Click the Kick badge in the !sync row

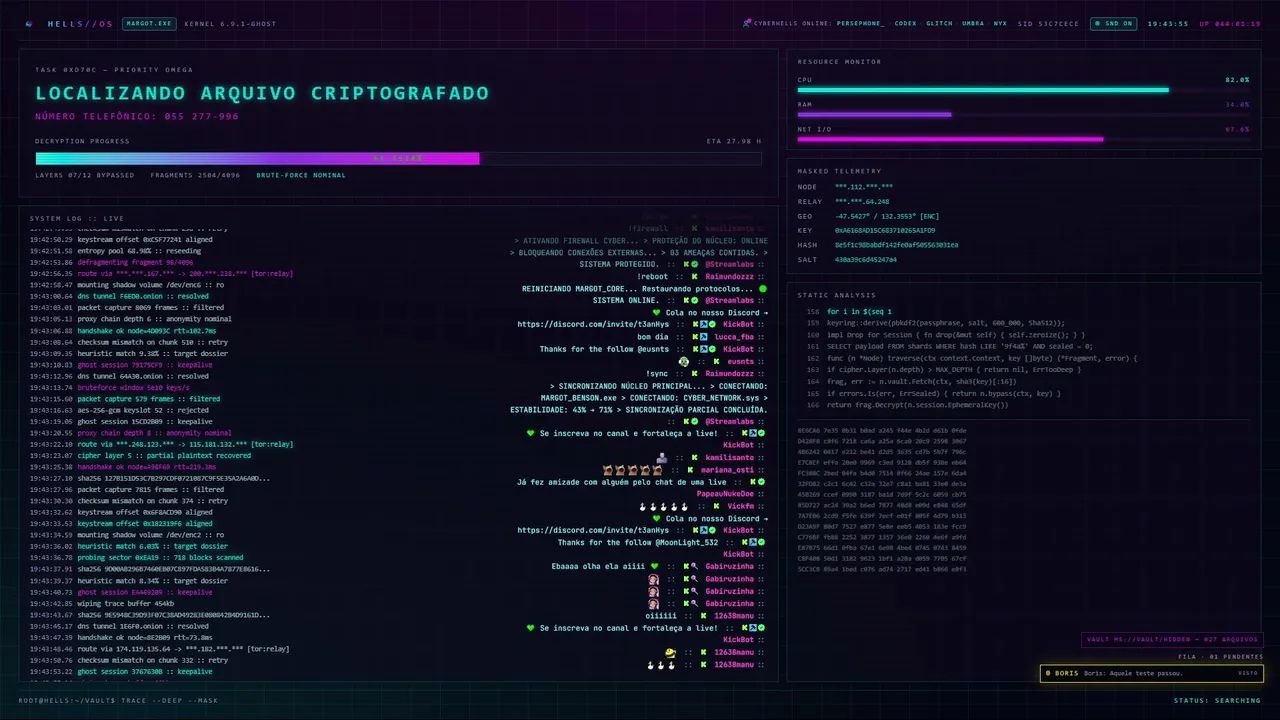(694, 373)
